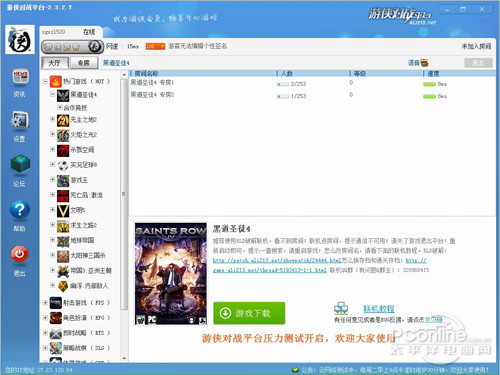Click the Saints Row 4 tree icon

click(x=63, y=95)
